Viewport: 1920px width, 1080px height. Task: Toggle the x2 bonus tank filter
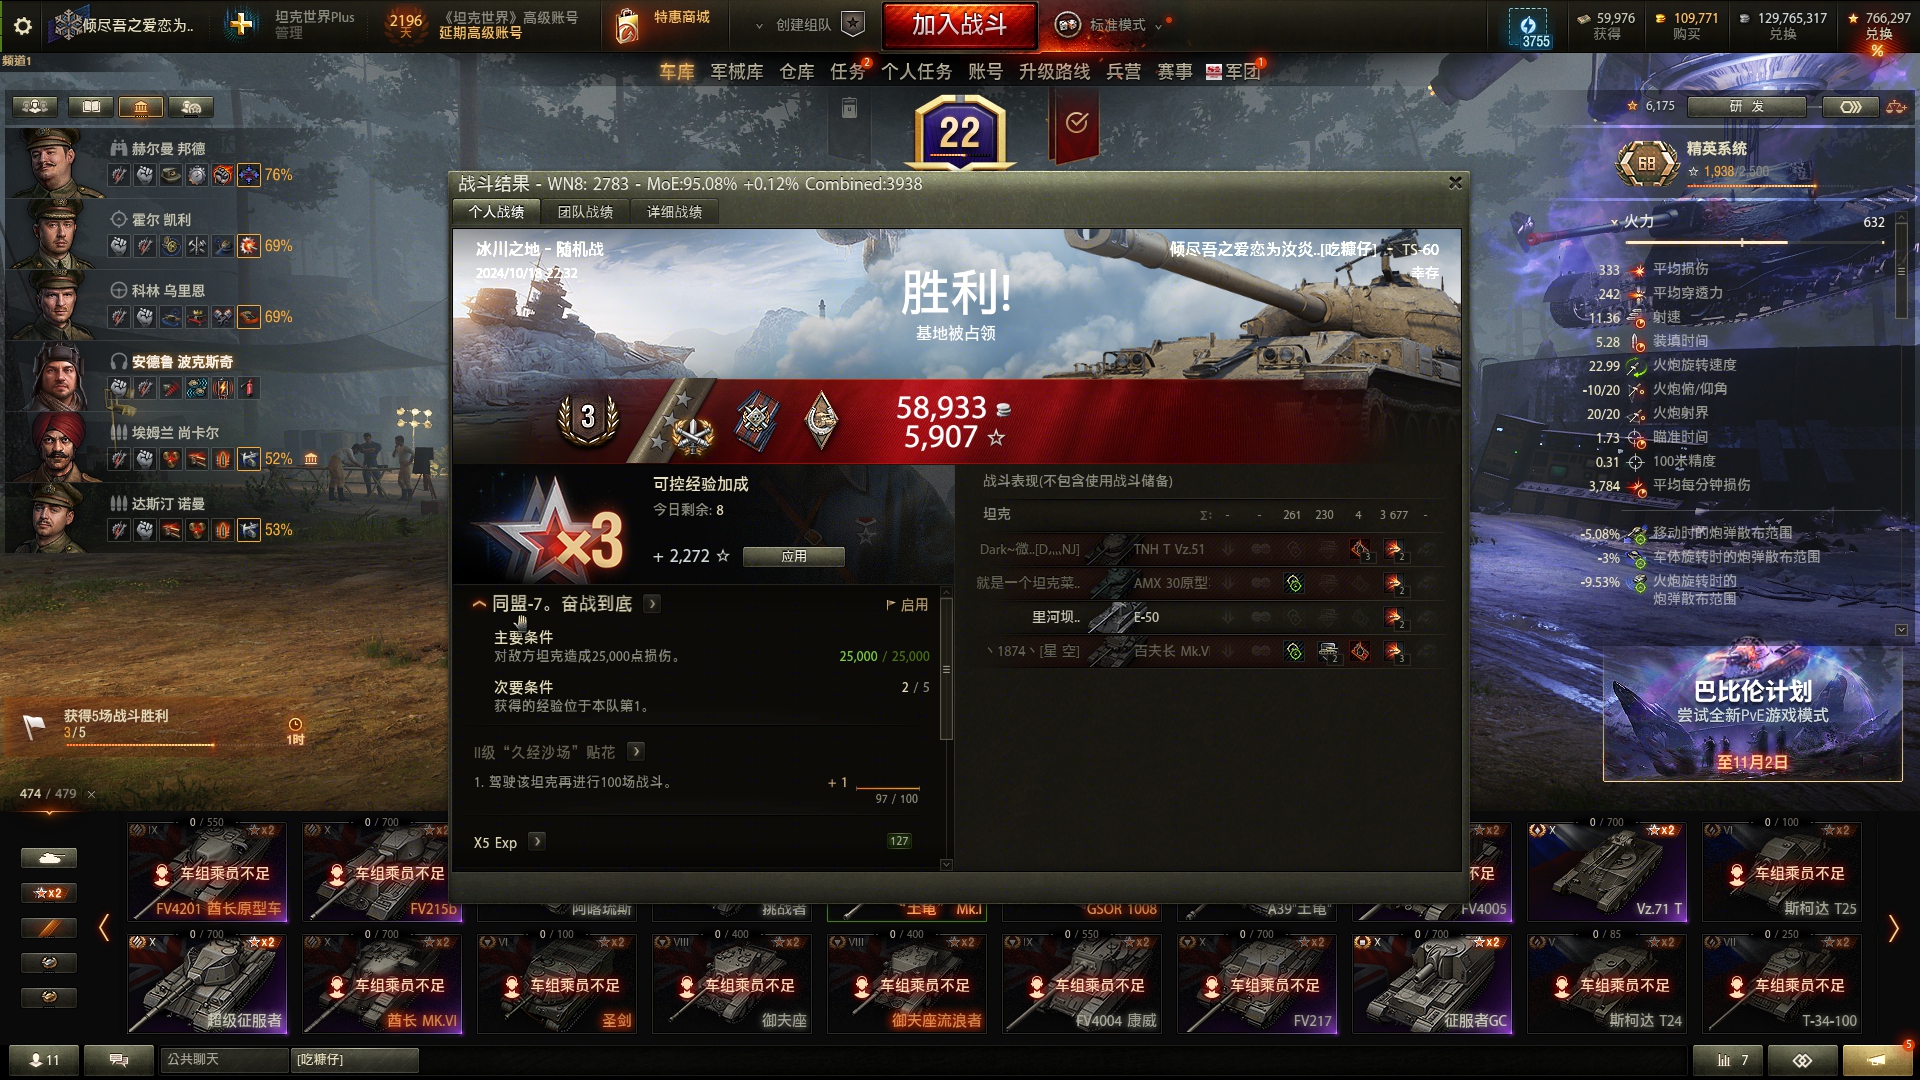(48, 893)
